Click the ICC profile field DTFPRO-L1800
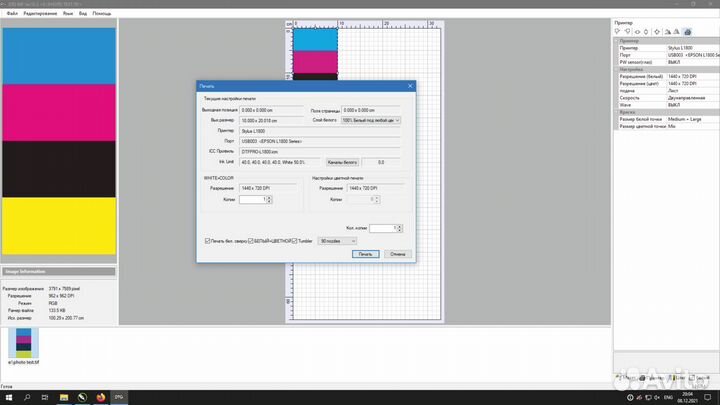Viewport: 720px width, 405px height. (x=320, y=152)
